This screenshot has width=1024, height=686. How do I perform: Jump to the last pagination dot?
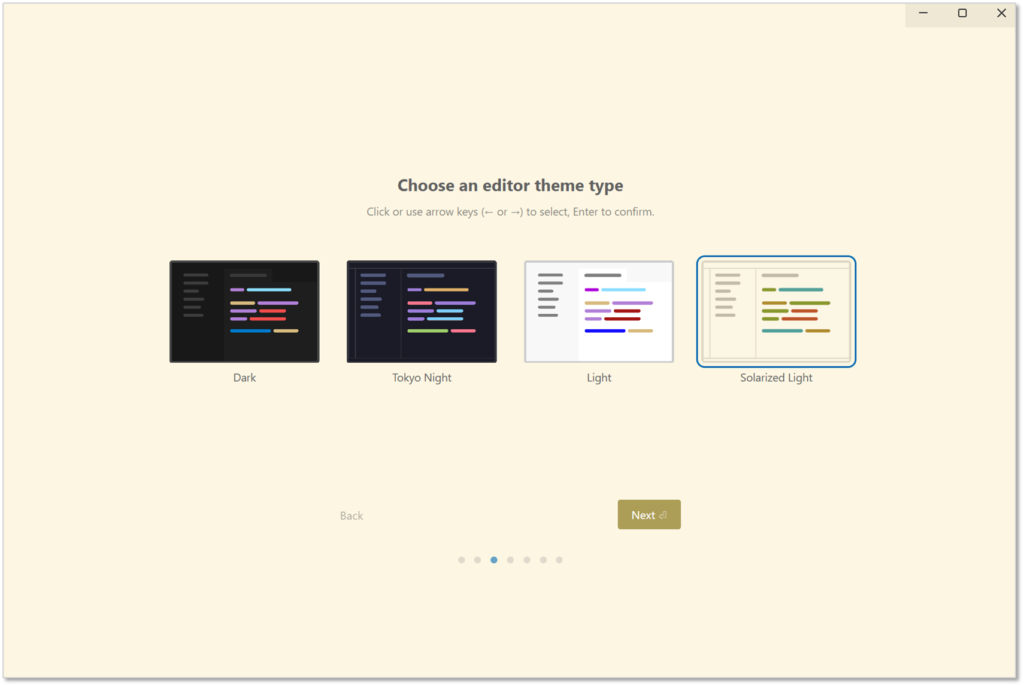click(x=559, y=560)
